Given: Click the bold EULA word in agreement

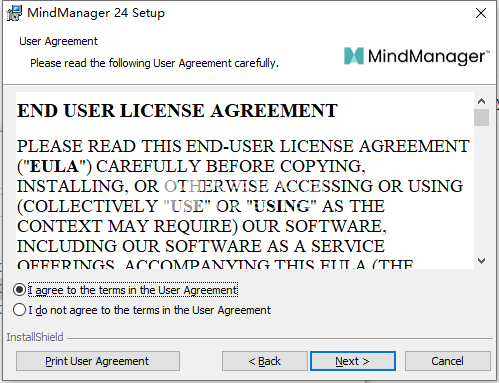Looking at the screenshot, I should point(54,166).
